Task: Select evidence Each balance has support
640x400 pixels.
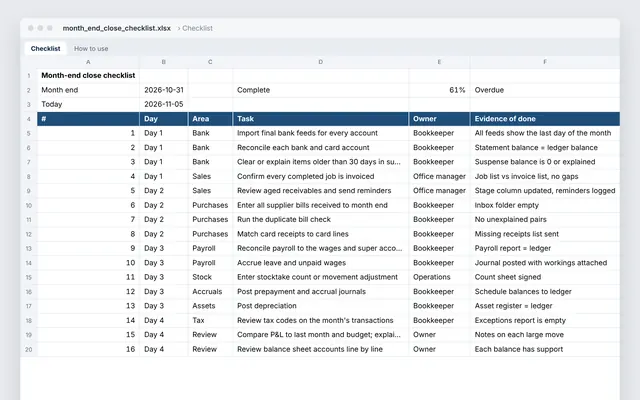Action: (545, 349)
